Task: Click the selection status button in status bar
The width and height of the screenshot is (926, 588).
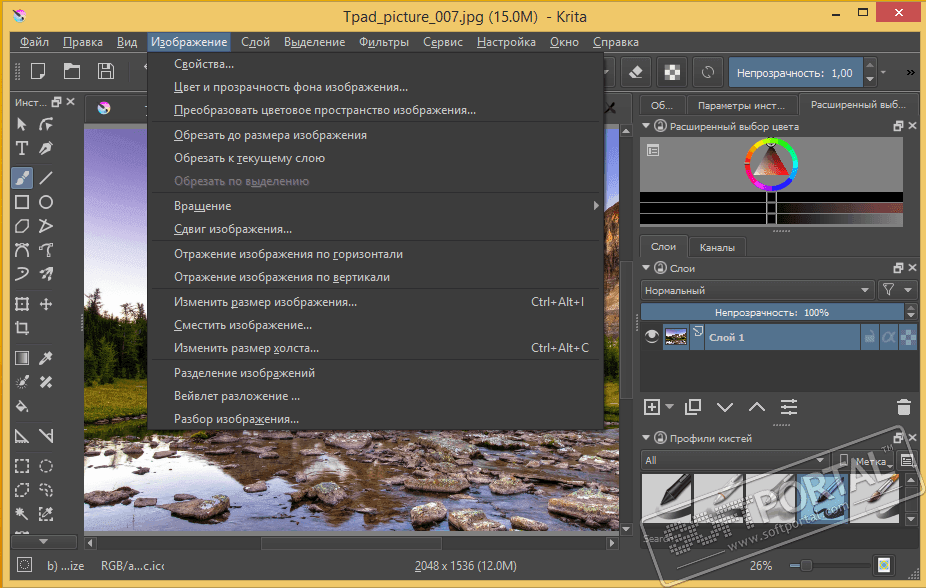Action: [24, 565]
